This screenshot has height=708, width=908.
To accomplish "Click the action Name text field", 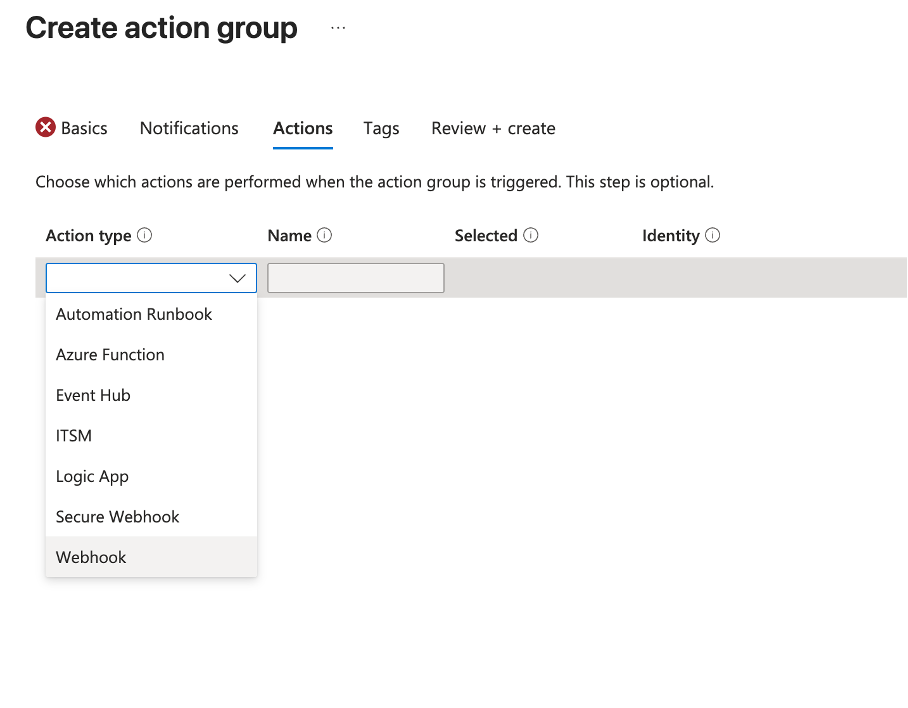I will pyautogui.click(x=355, y=278).
